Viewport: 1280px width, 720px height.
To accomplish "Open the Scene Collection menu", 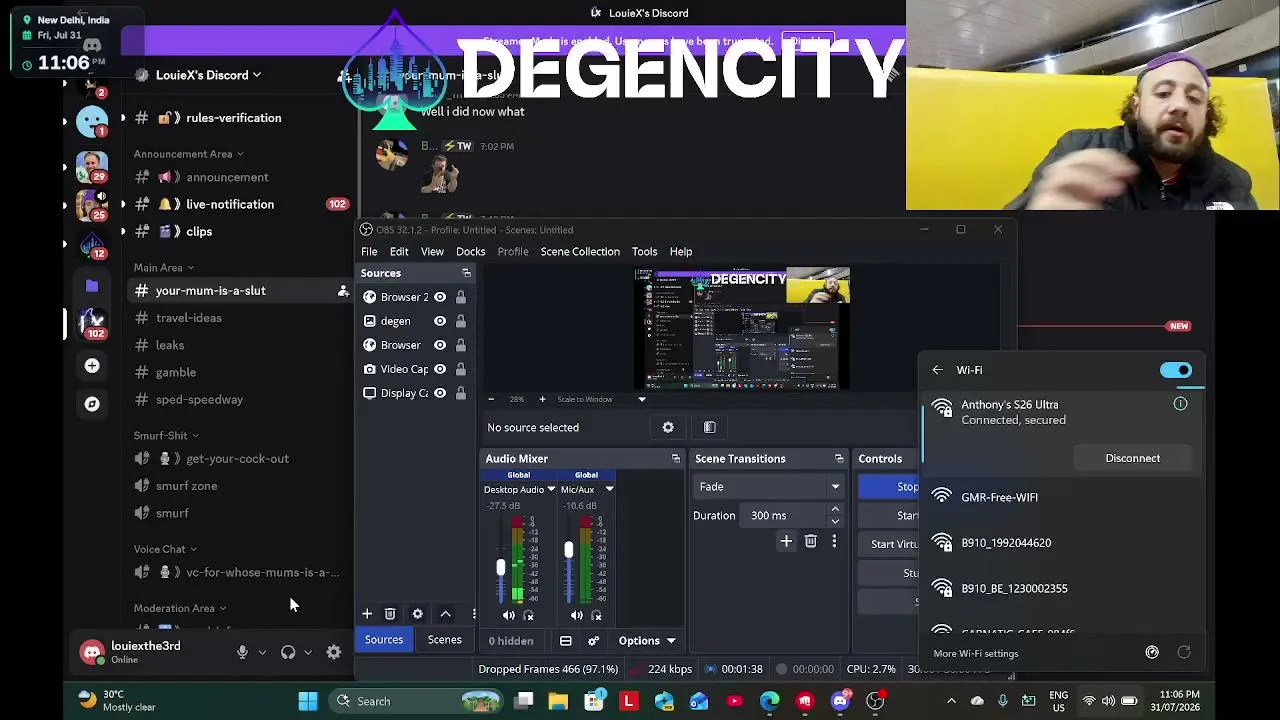I will (x=580, y=252).
